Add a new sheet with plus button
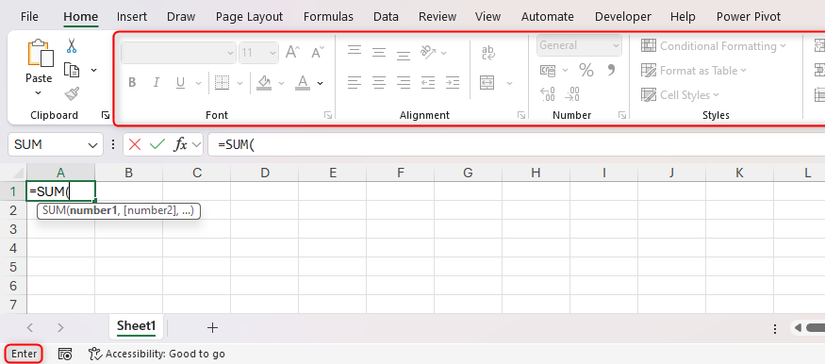 (x=213, y=328)
